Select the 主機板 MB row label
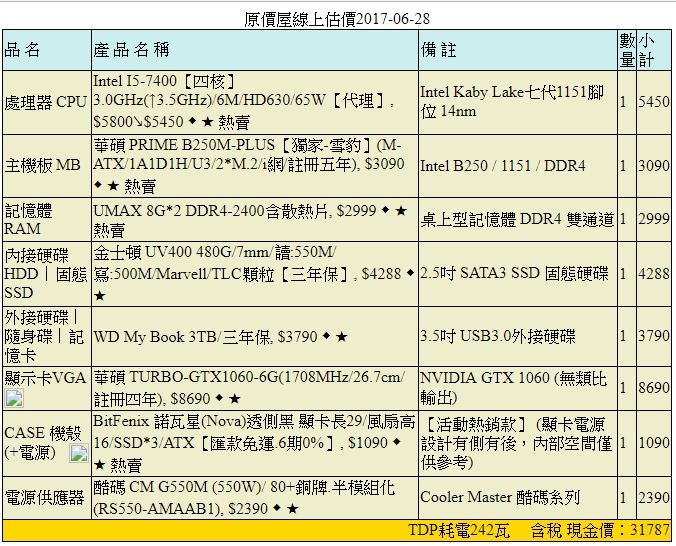The image size is (676, 546). (x=42, y=166)
